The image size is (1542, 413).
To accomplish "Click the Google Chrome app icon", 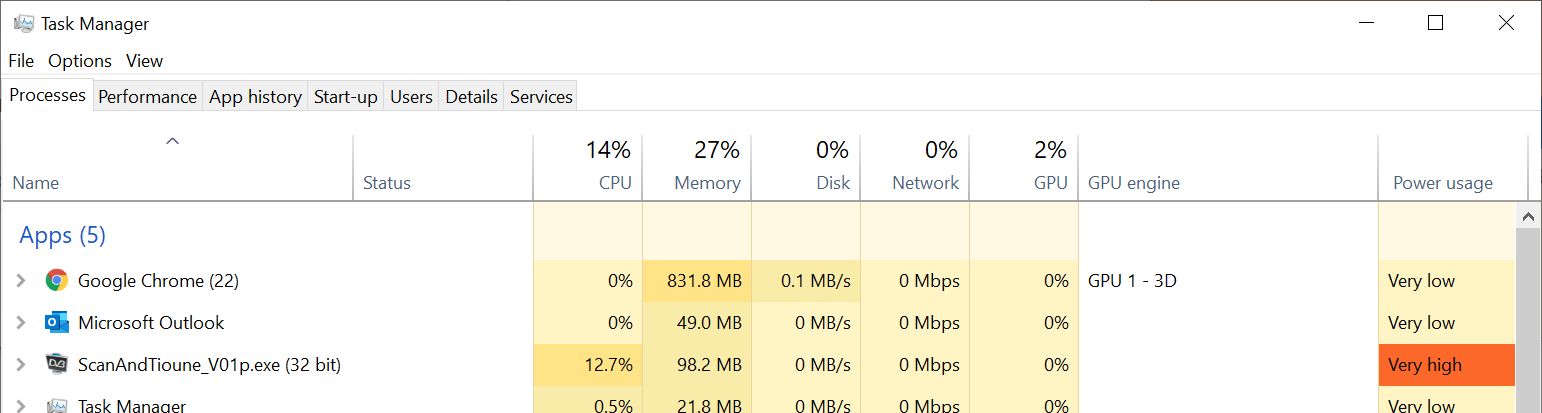I will (56, 281).
